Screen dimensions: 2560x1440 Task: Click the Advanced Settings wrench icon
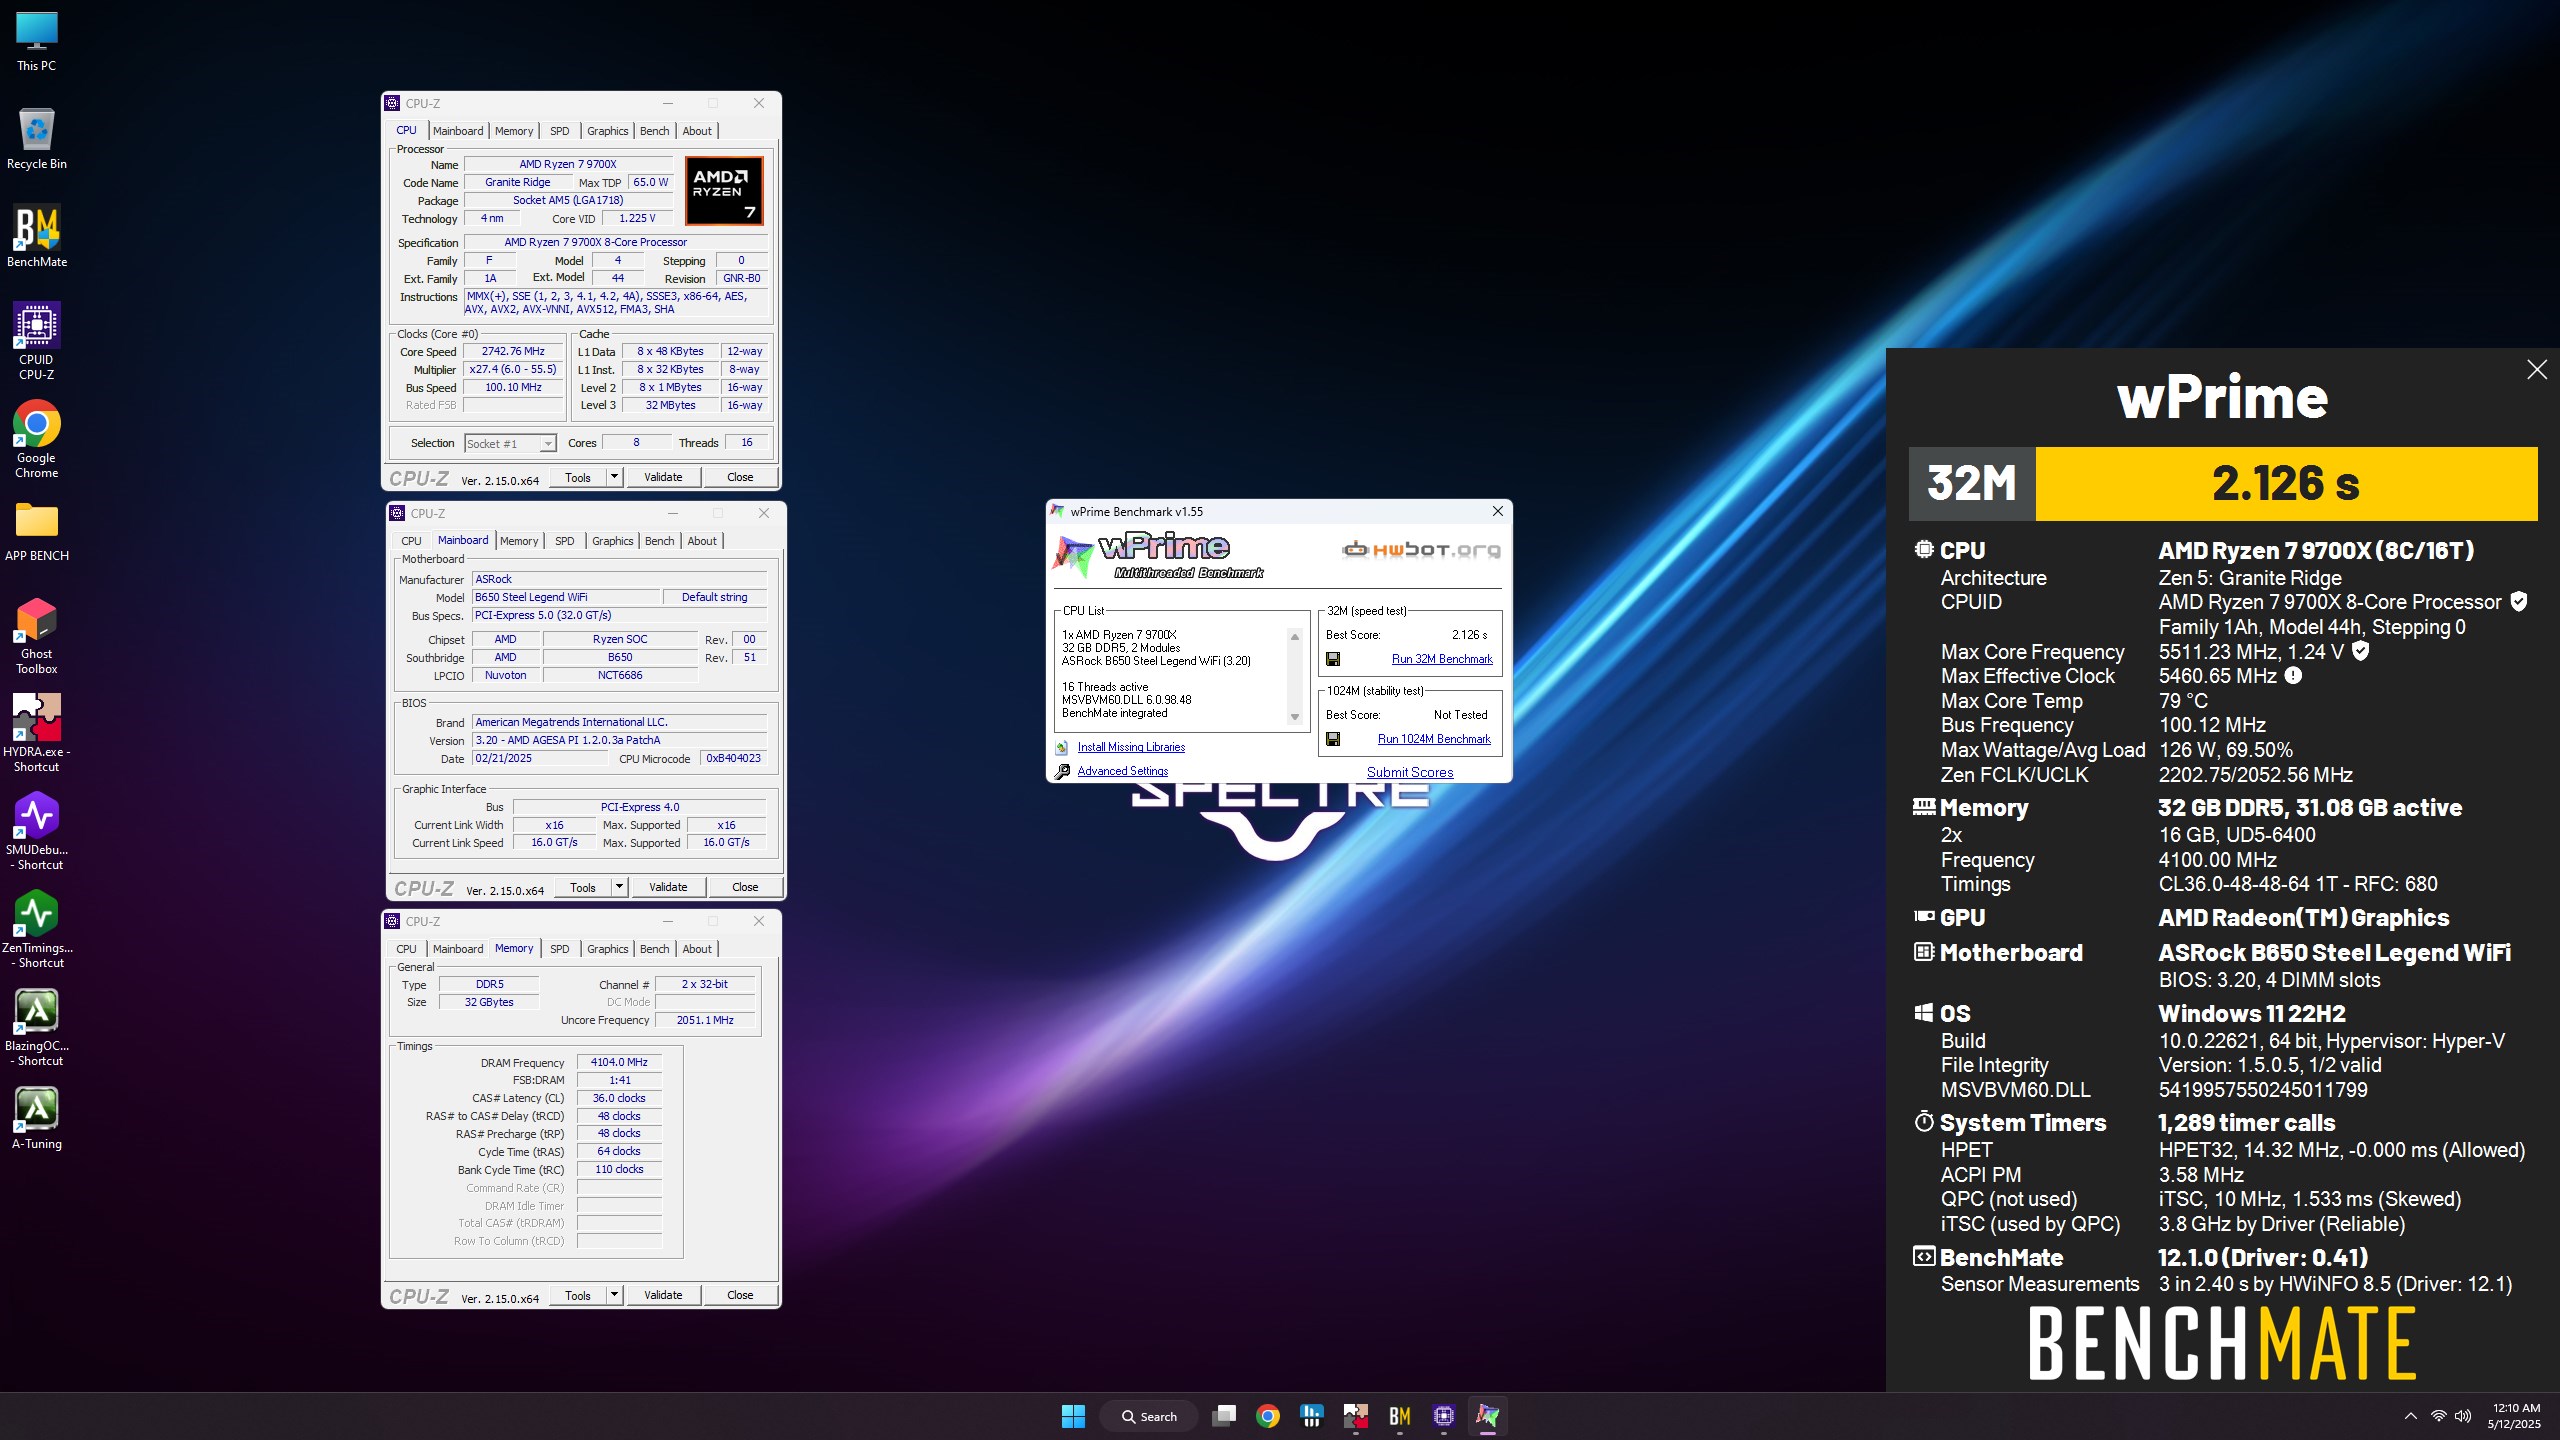tap(1062, 771)
